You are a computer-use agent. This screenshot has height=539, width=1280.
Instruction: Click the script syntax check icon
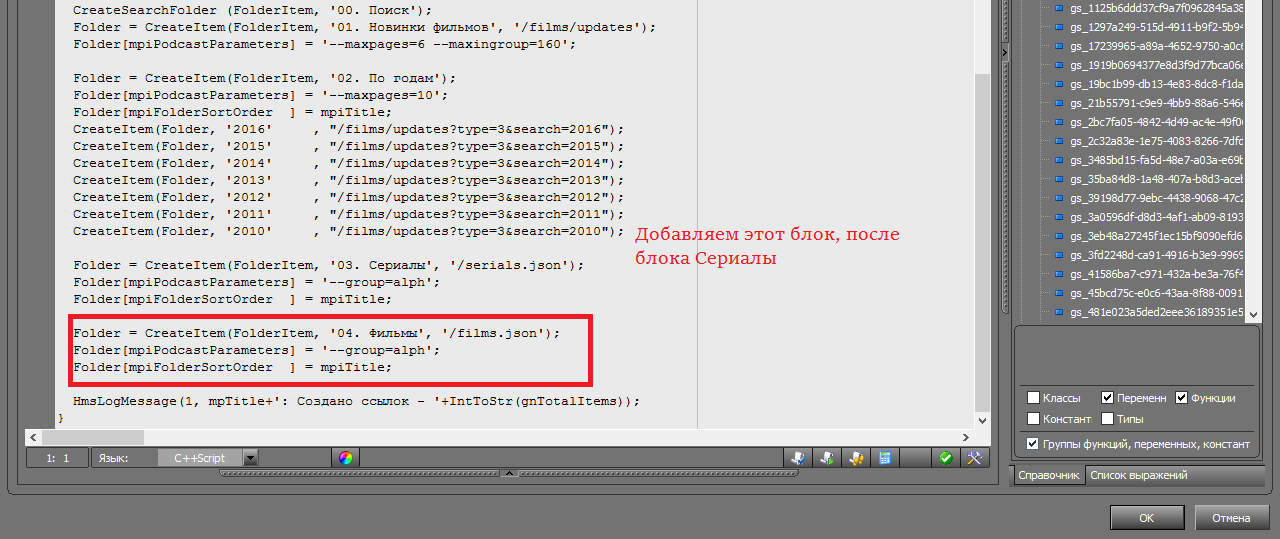tap(798, 458)
